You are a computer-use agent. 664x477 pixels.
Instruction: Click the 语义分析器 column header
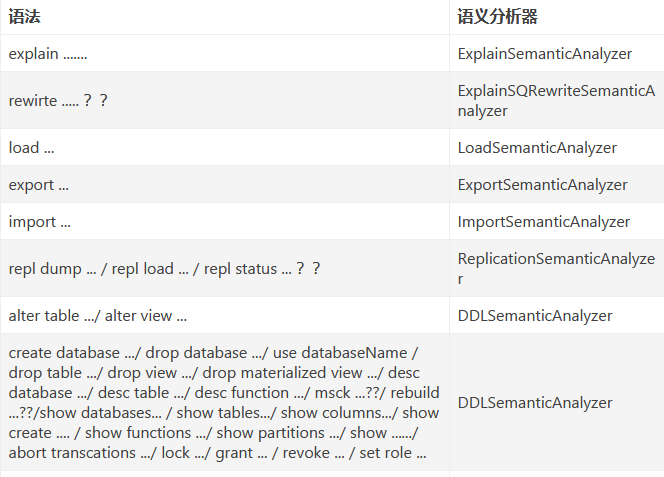pyautogui.click(x=498, y=17)
